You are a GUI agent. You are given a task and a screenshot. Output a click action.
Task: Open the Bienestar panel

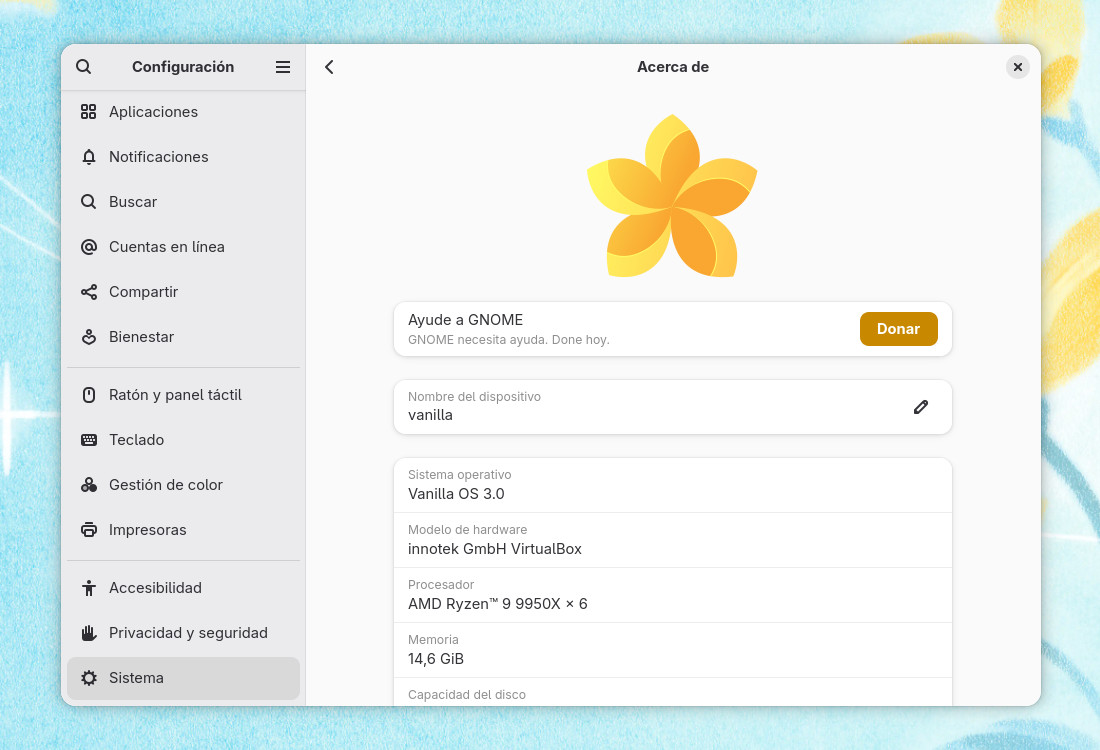(183, 337)
